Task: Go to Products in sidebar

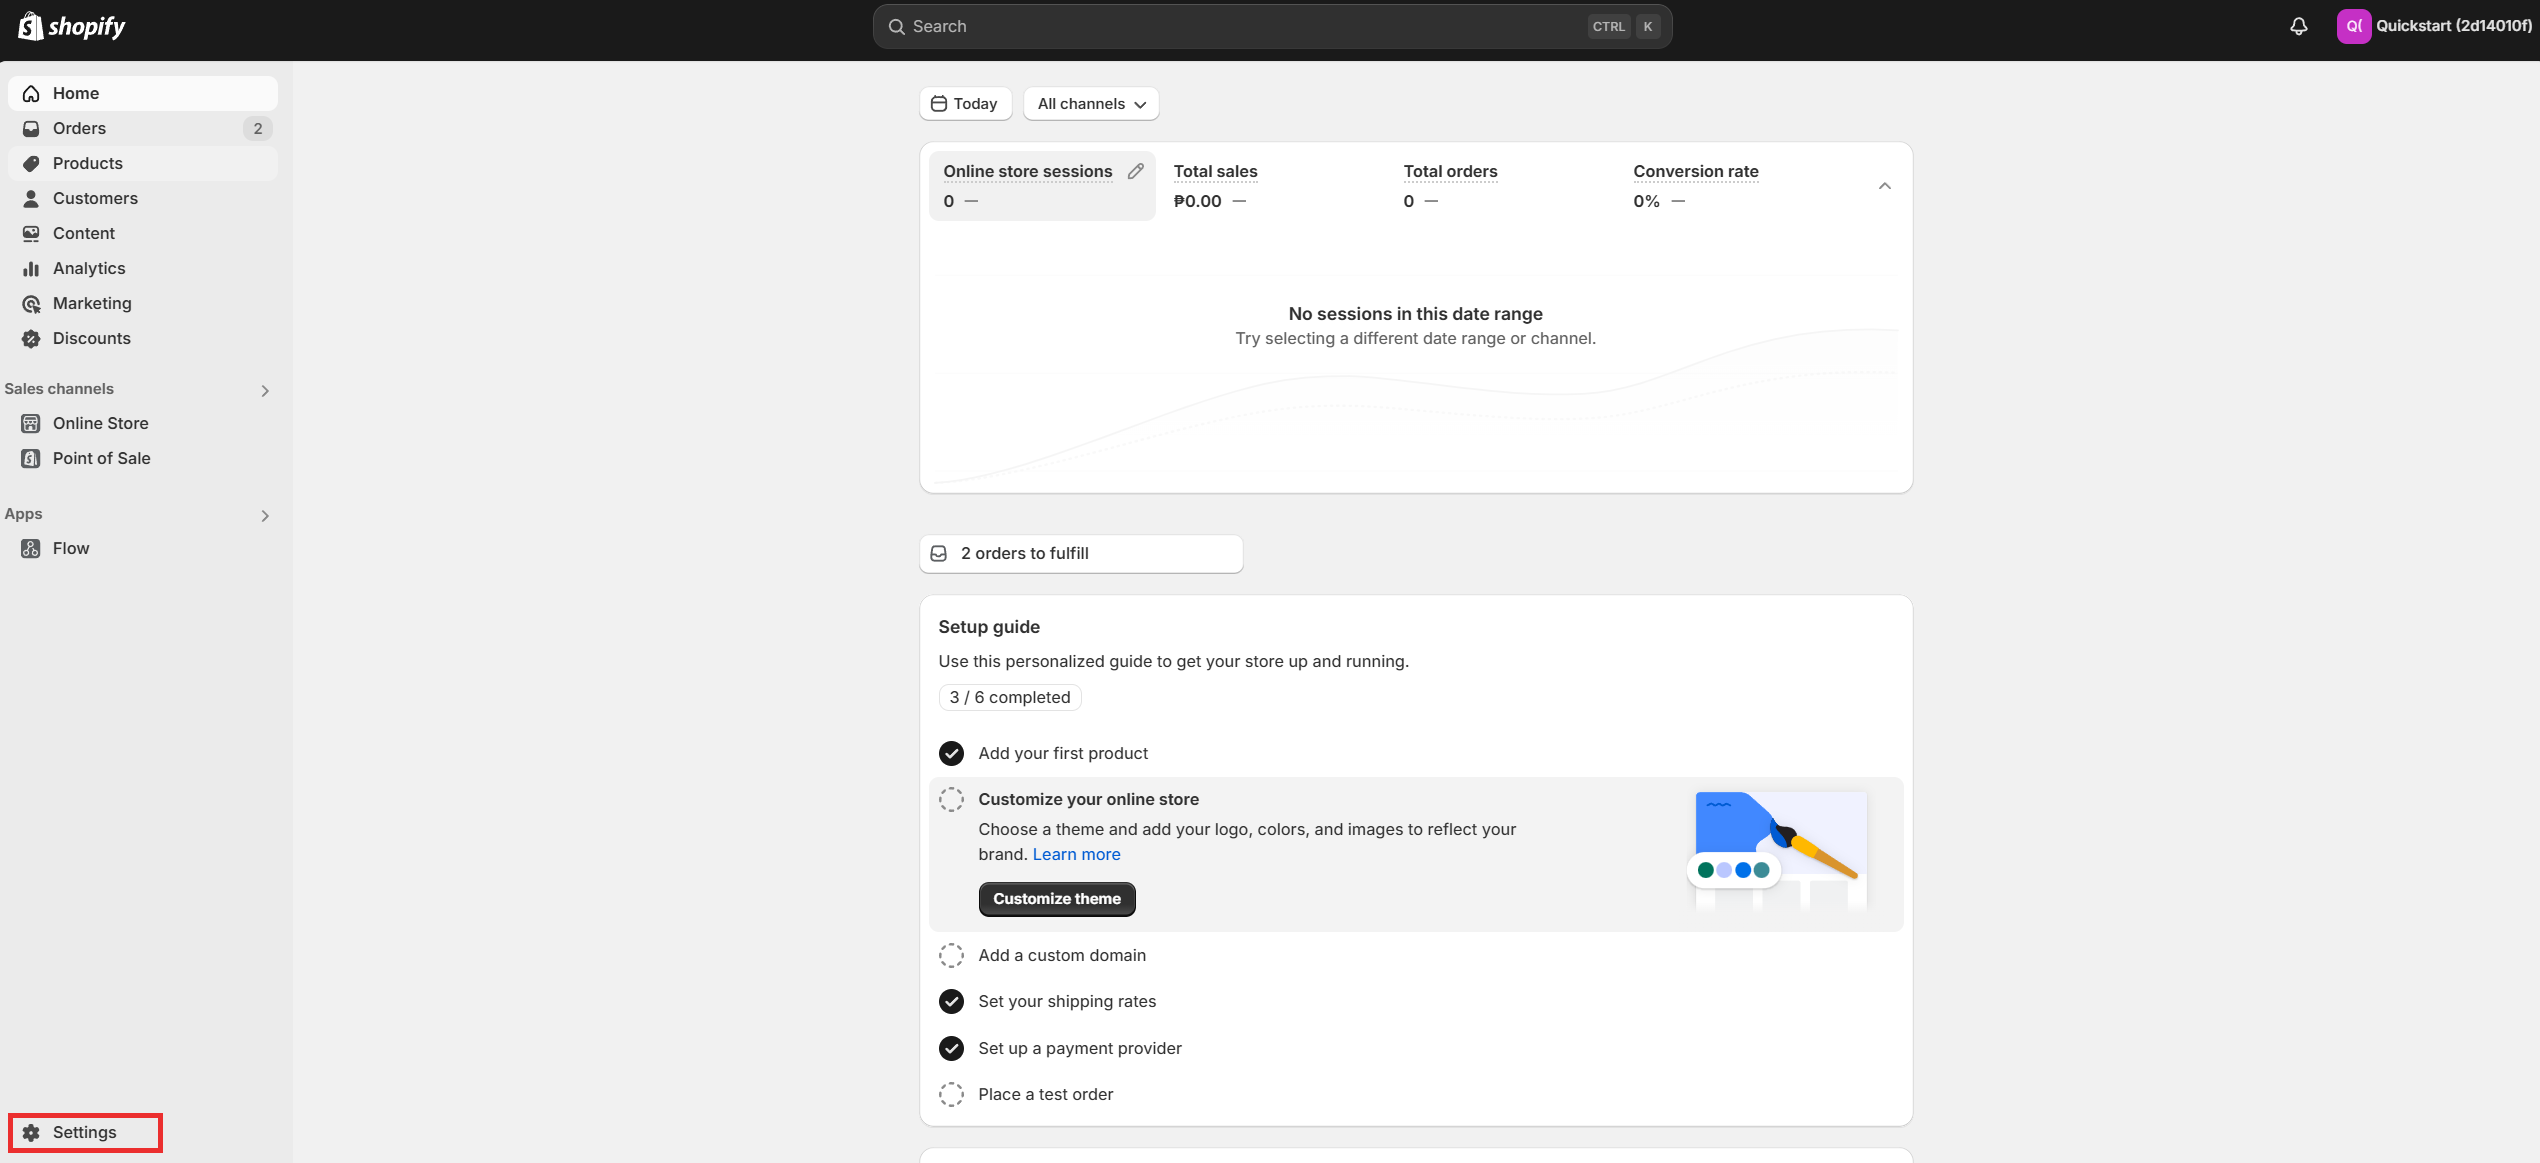Action: pos(88,163)
